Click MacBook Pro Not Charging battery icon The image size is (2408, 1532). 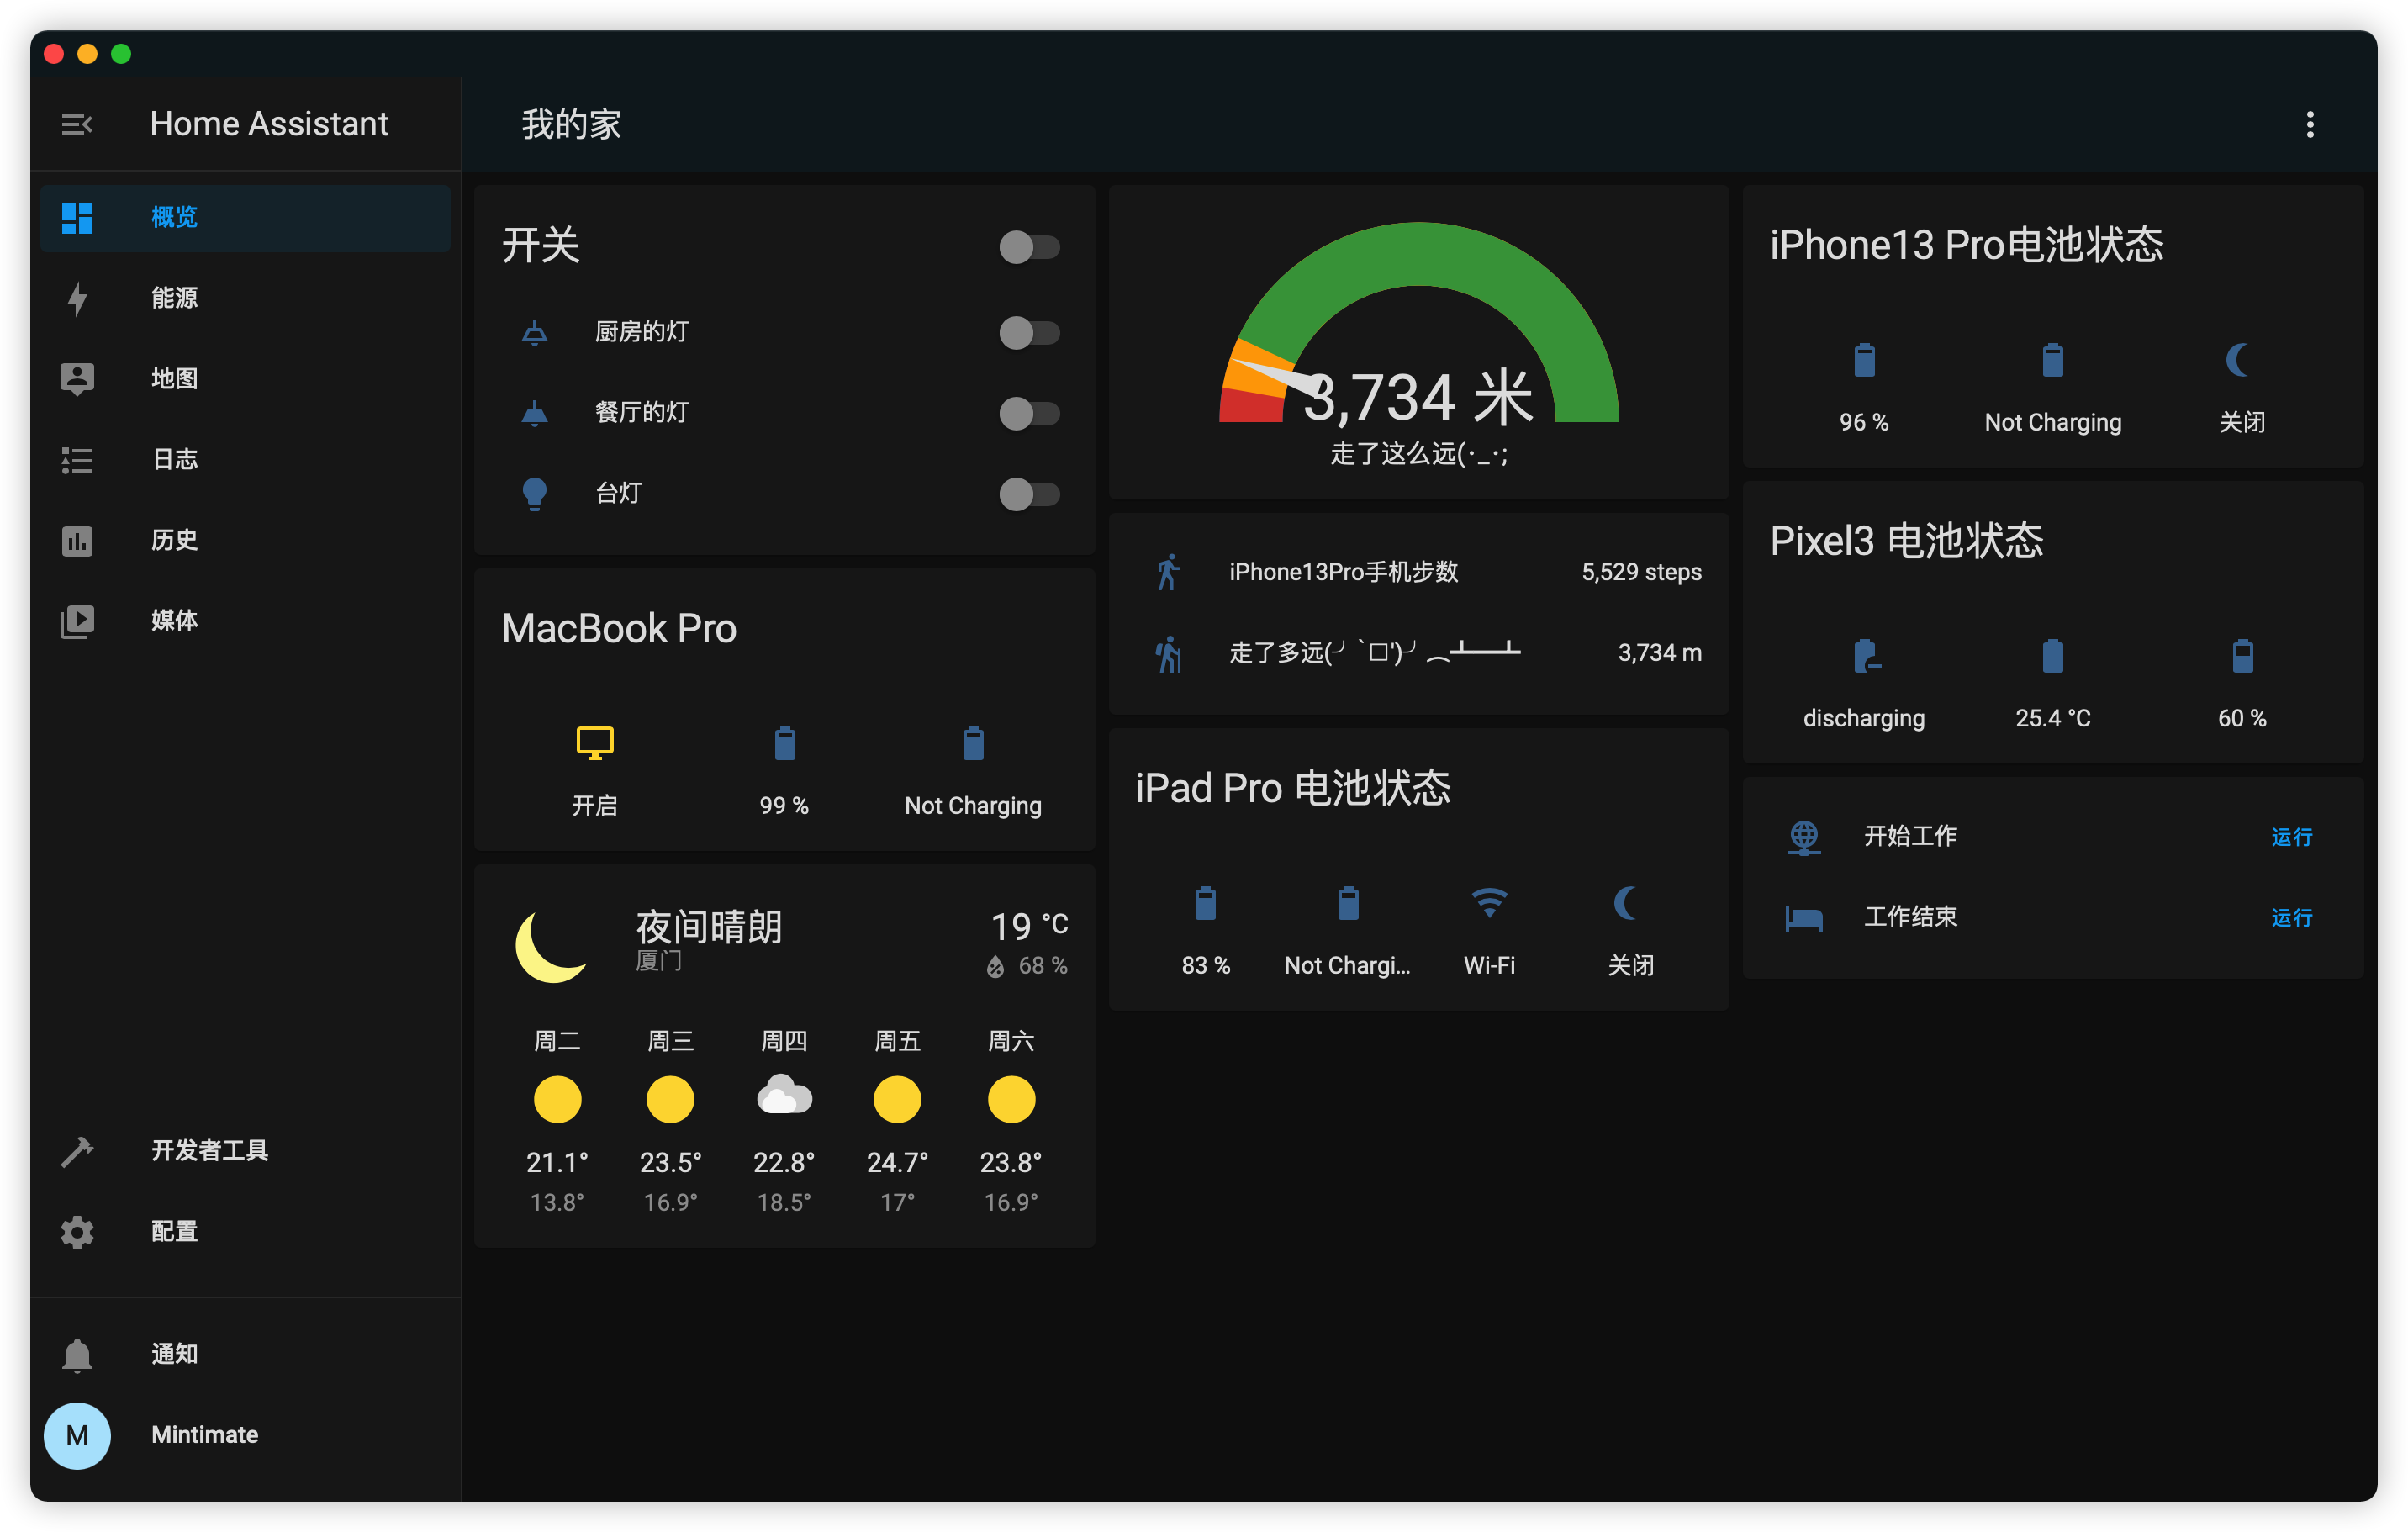(973, 743)
